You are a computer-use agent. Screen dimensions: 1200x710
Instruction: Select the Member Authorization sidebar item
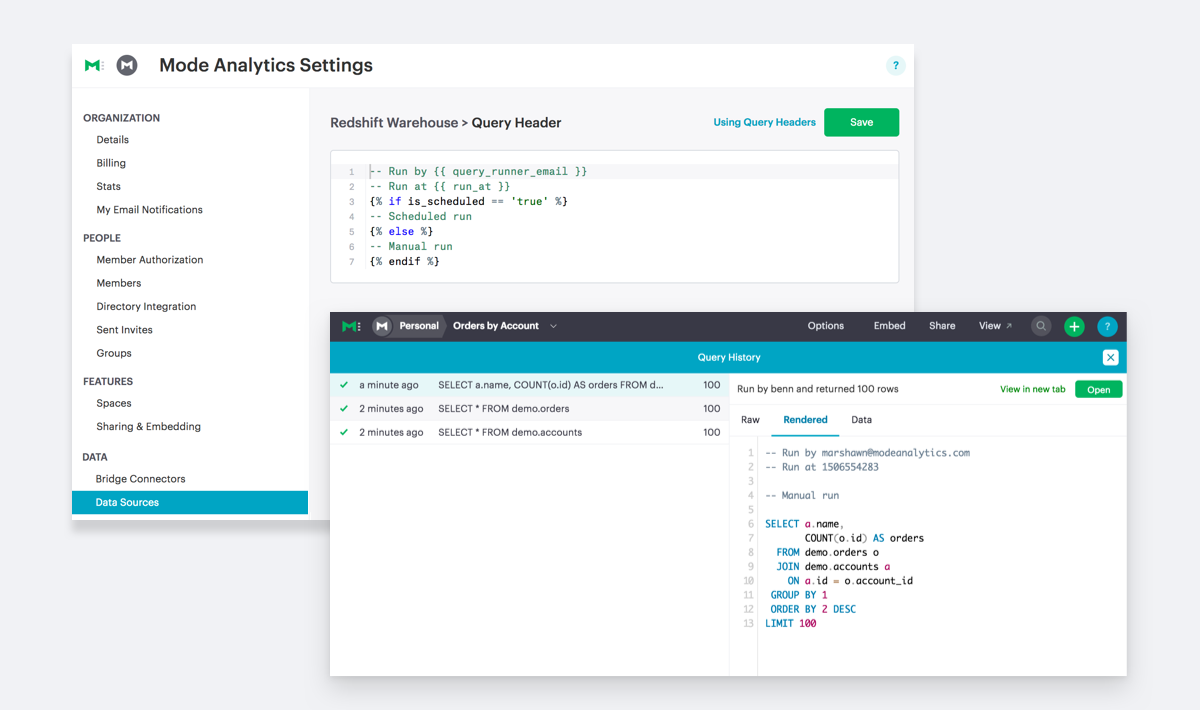(x=149, y=259)
